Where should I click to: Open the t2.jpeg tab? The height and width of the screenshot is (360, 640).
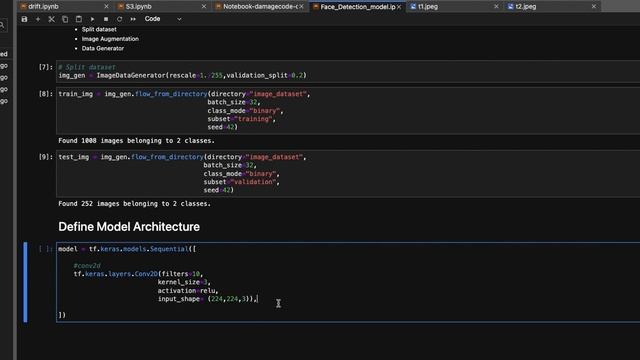pyautogui.click(x=526, y=7)
